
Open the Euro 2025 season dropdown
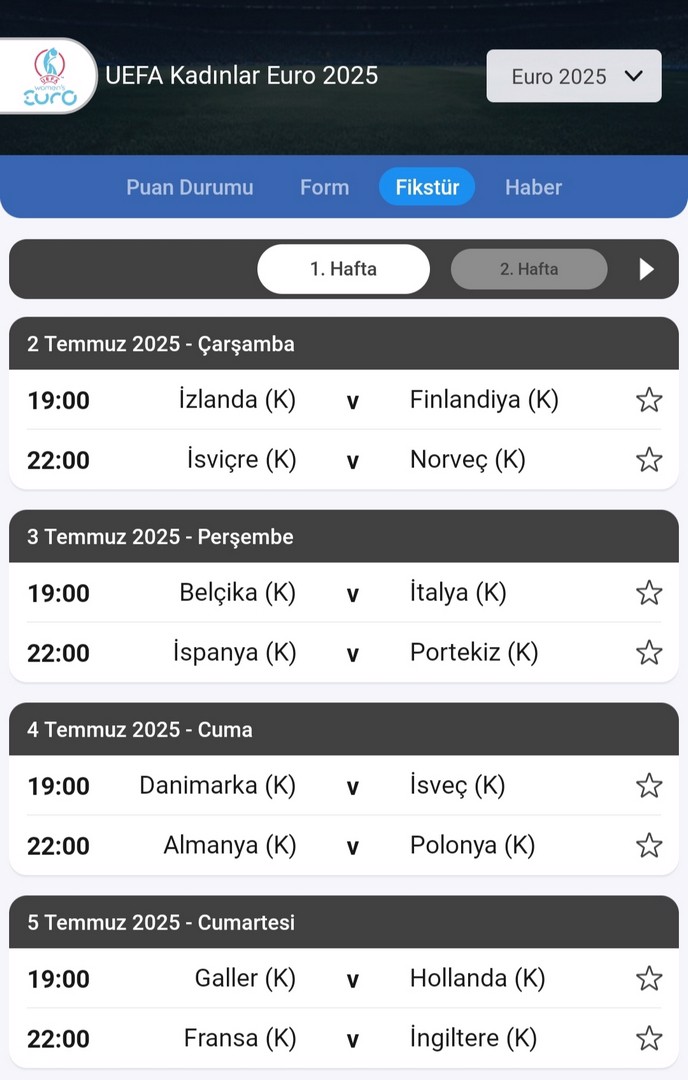click(x=574, y=76)
